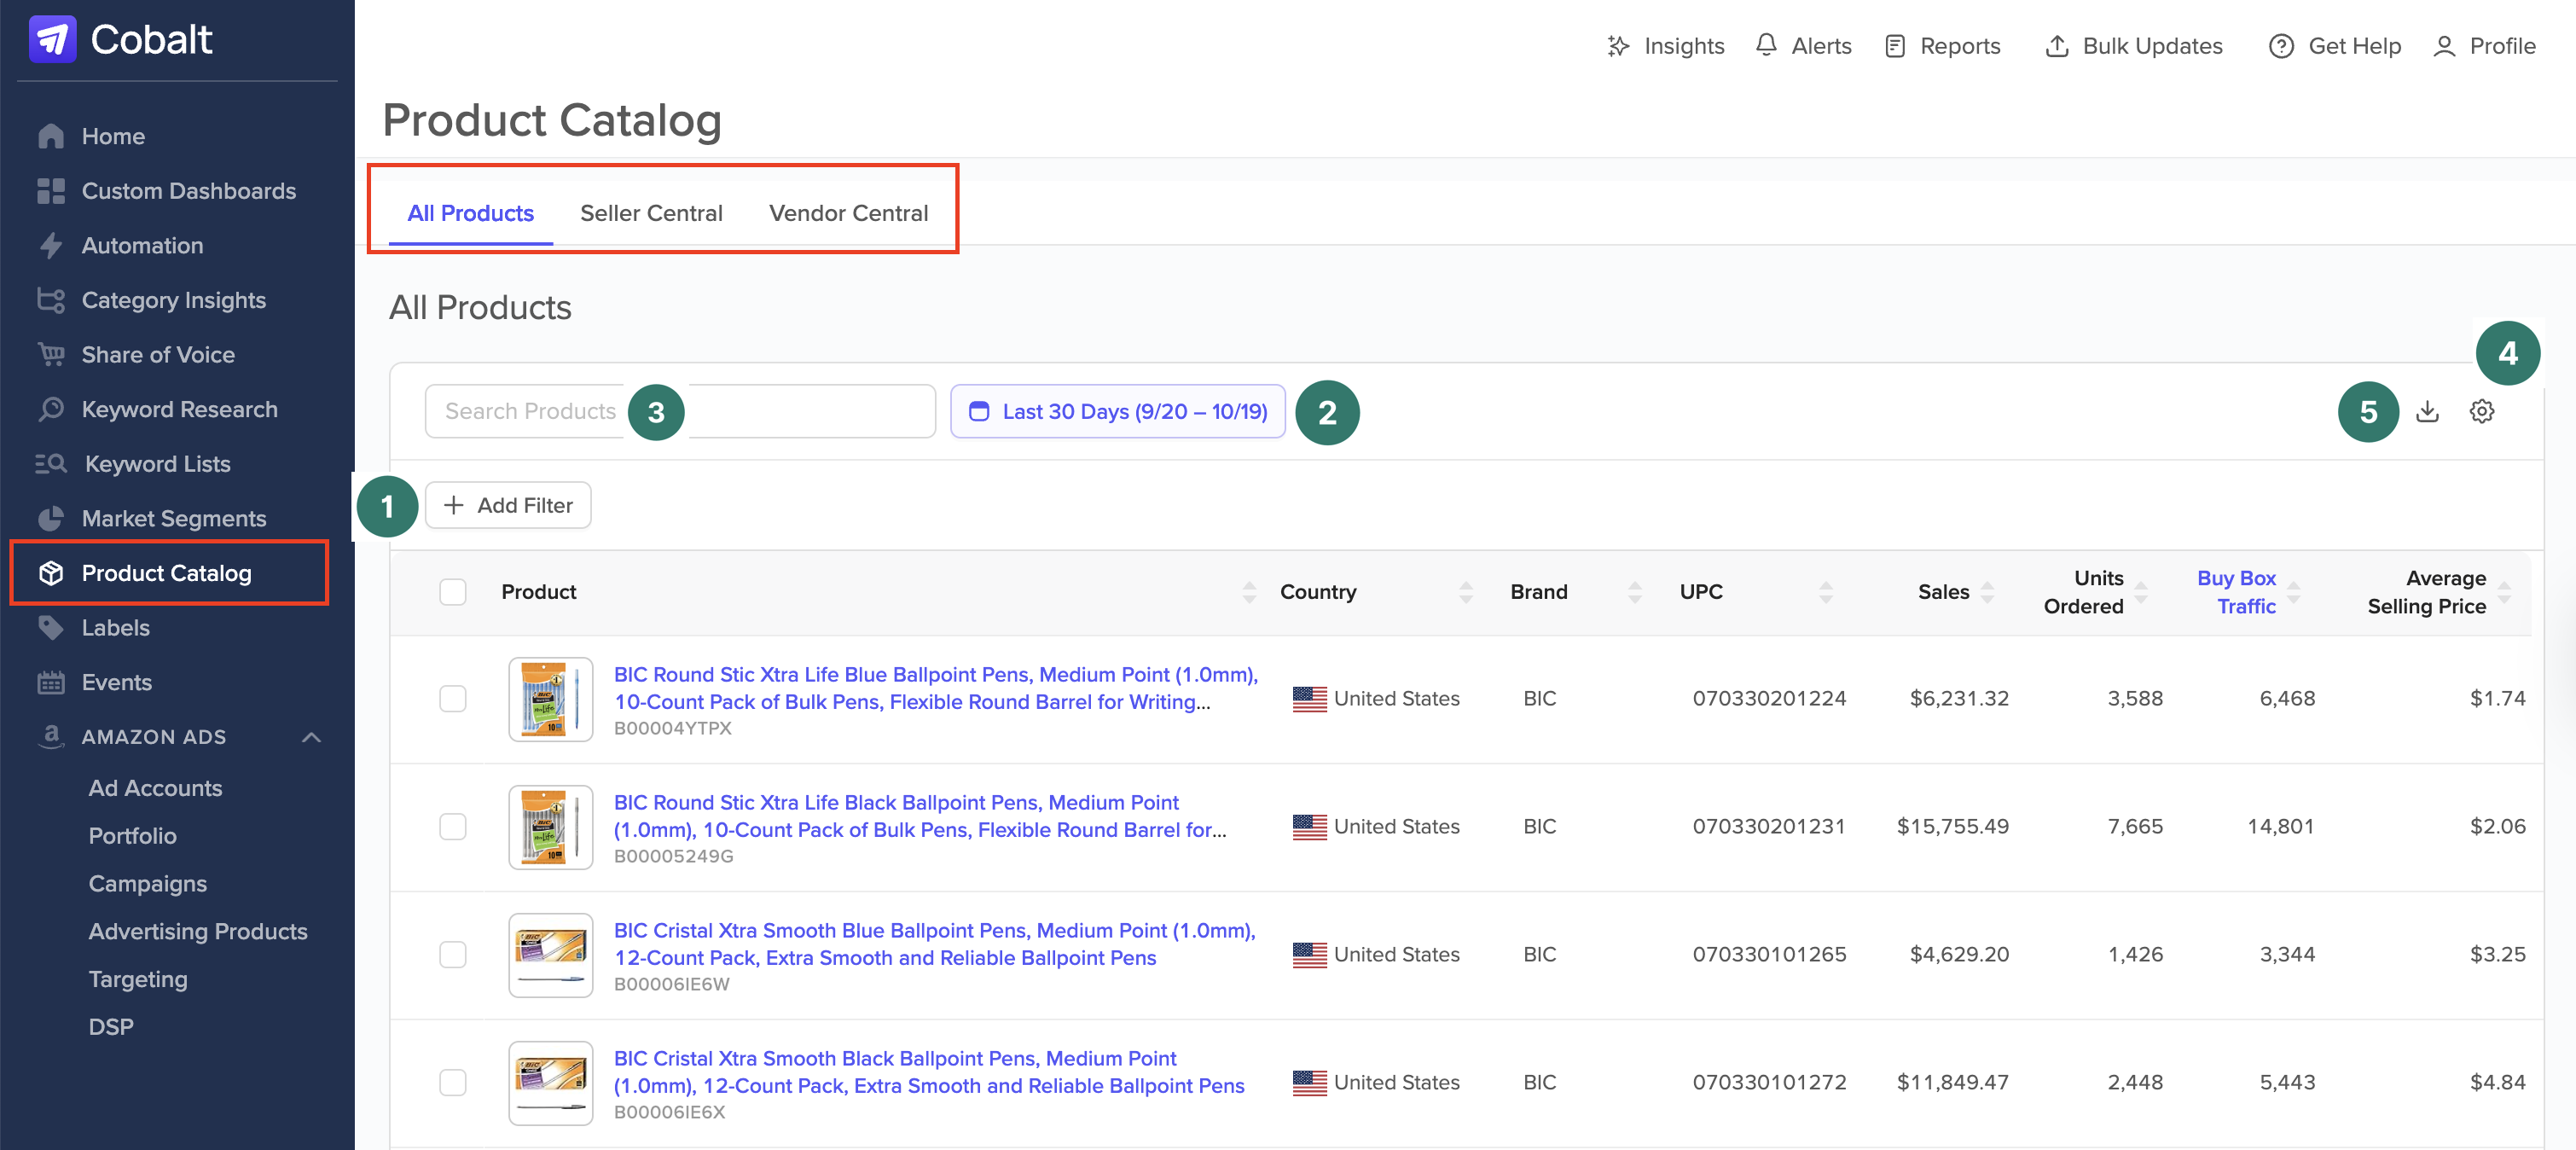Collapse the Amazon Ads section chevron

point(312,737)
